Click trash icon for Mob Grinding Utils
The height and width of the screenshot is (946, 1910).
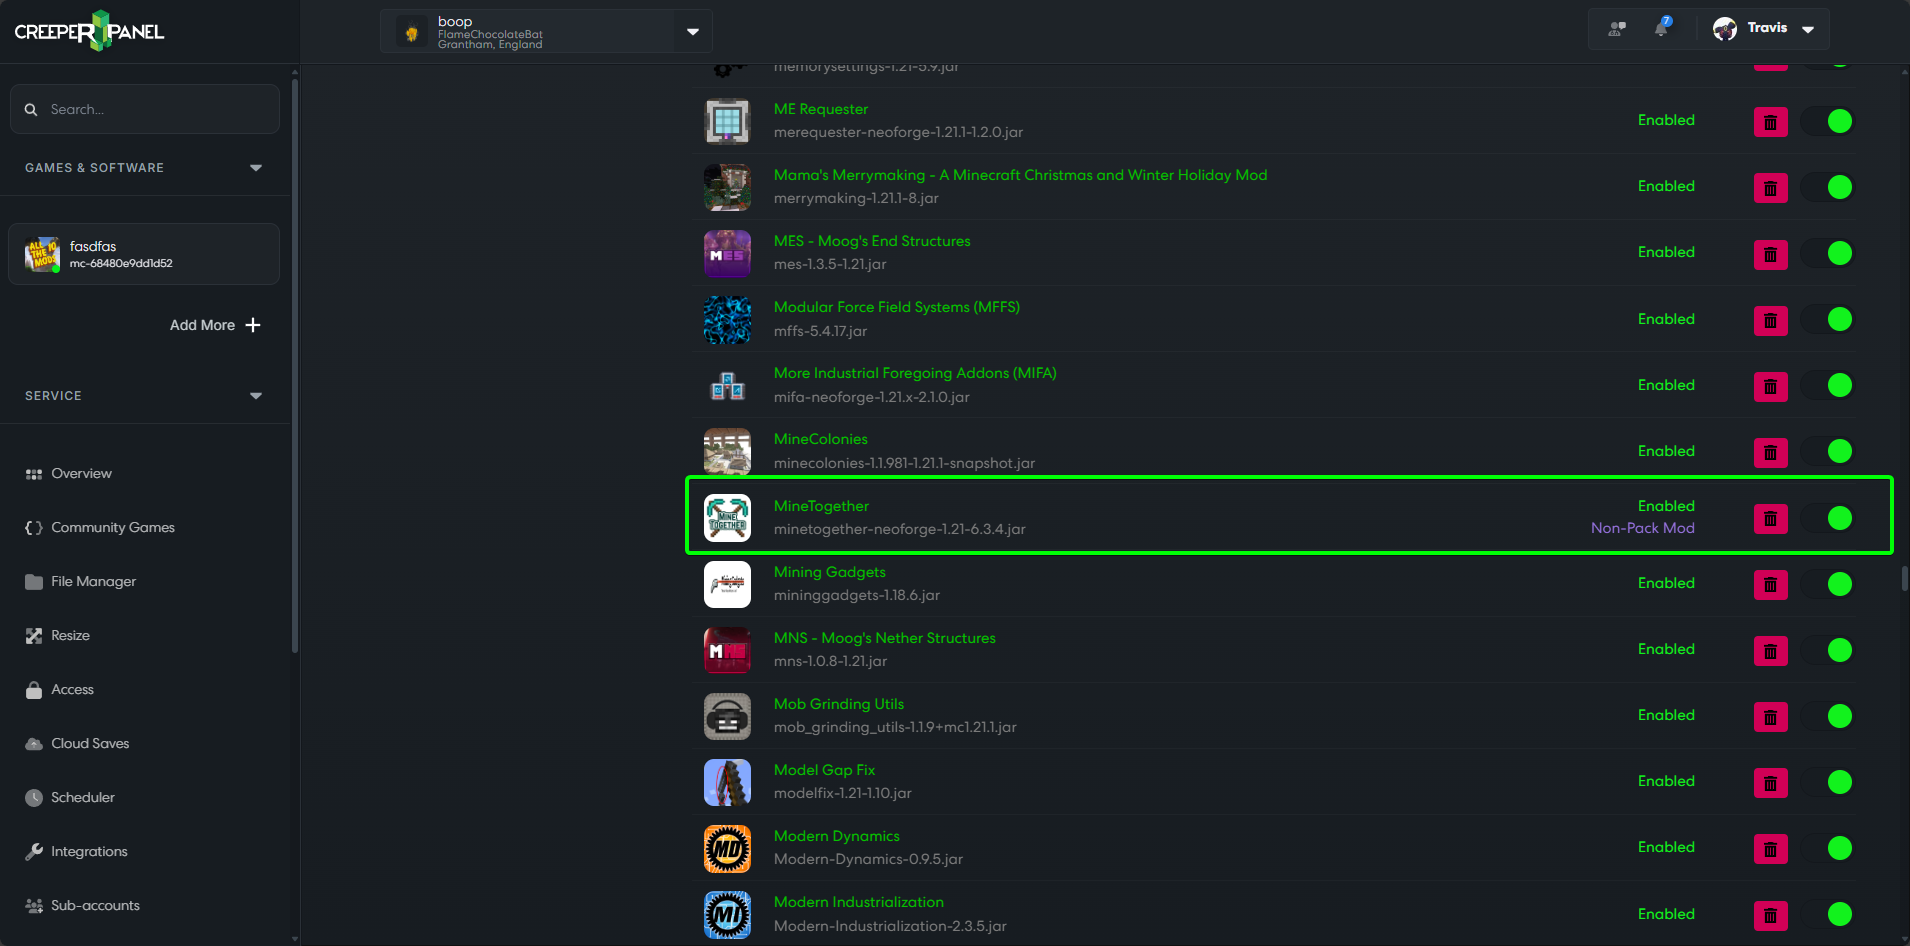point(1770,716)
